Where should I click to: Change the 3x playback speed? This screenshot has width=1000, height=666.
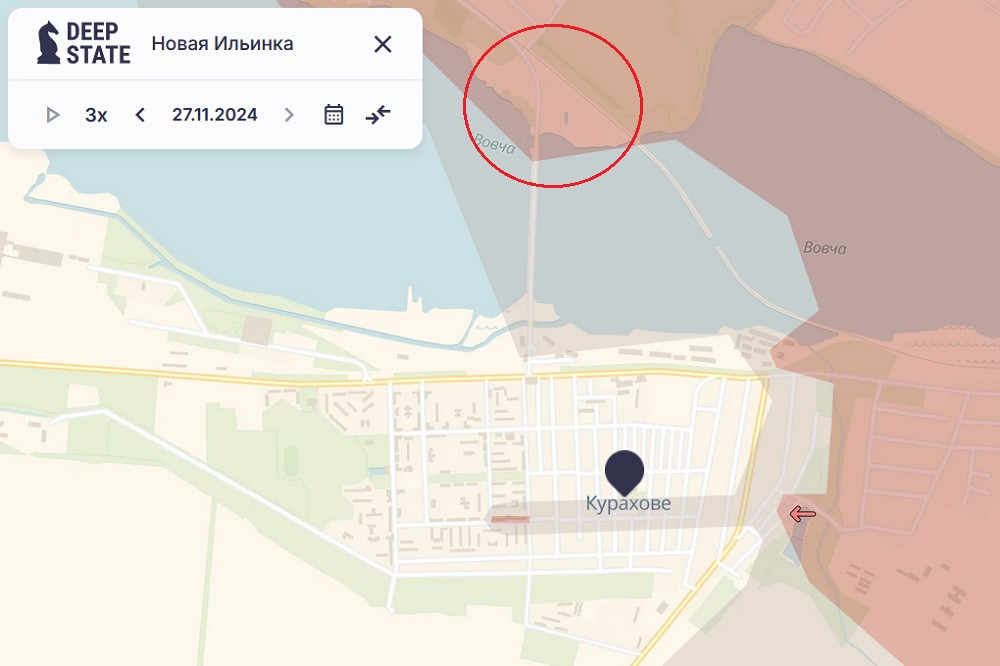96,115
